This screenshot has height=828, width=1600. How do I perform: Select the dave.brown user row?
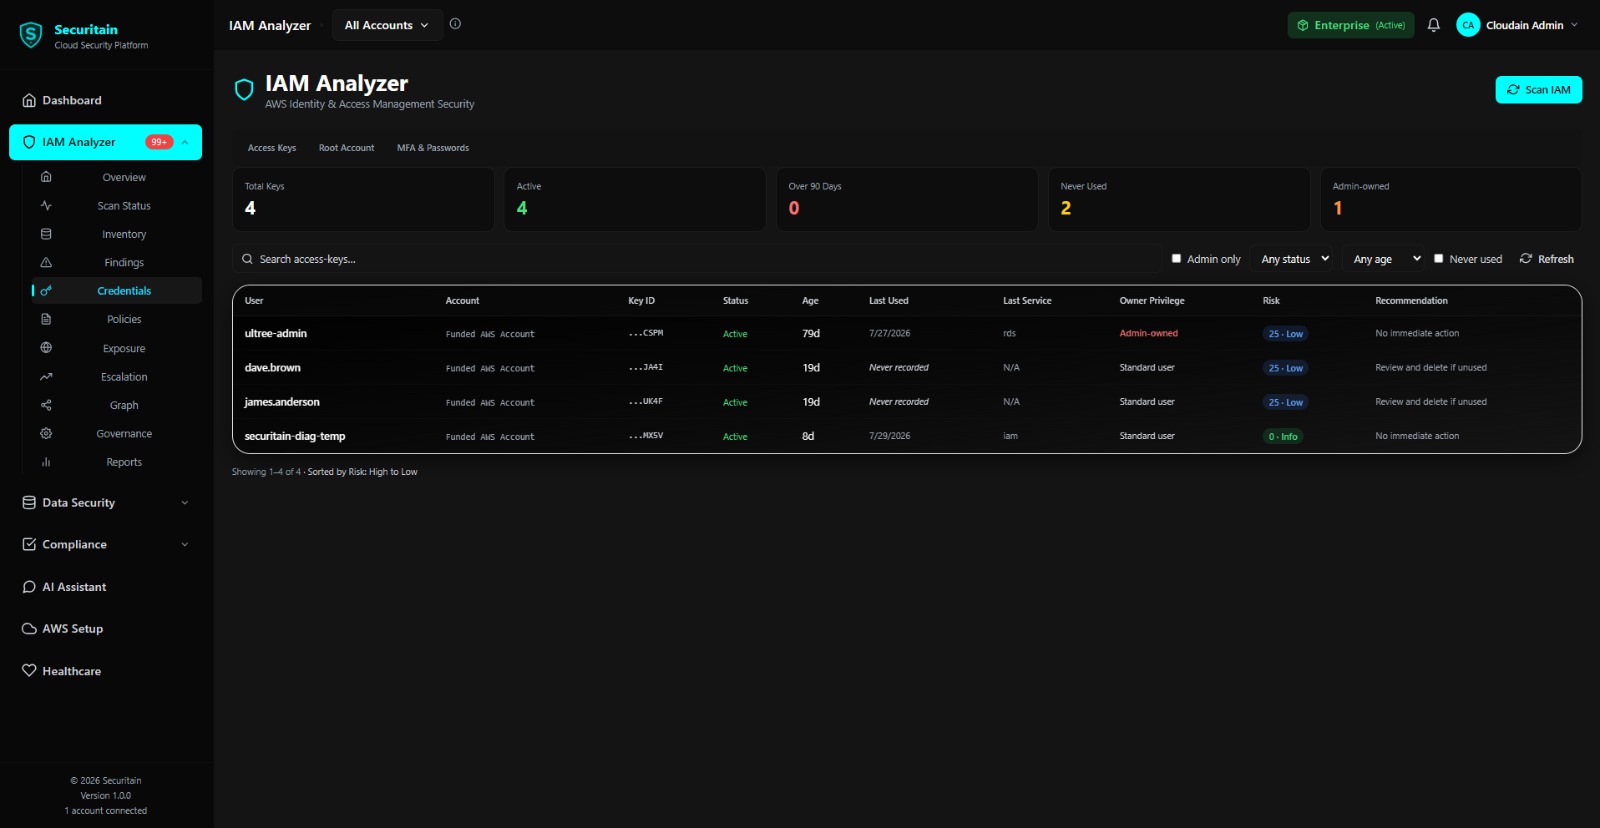907,368
